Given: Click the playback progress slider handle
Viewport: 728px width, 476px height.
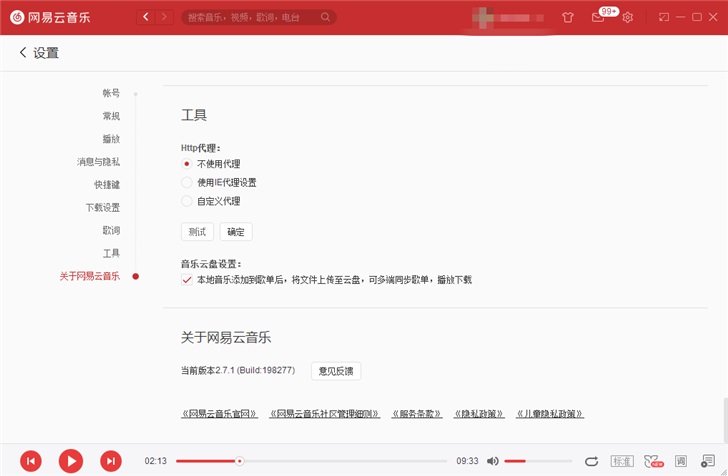Looking at the screenshot, I should (x=239, y=461).
